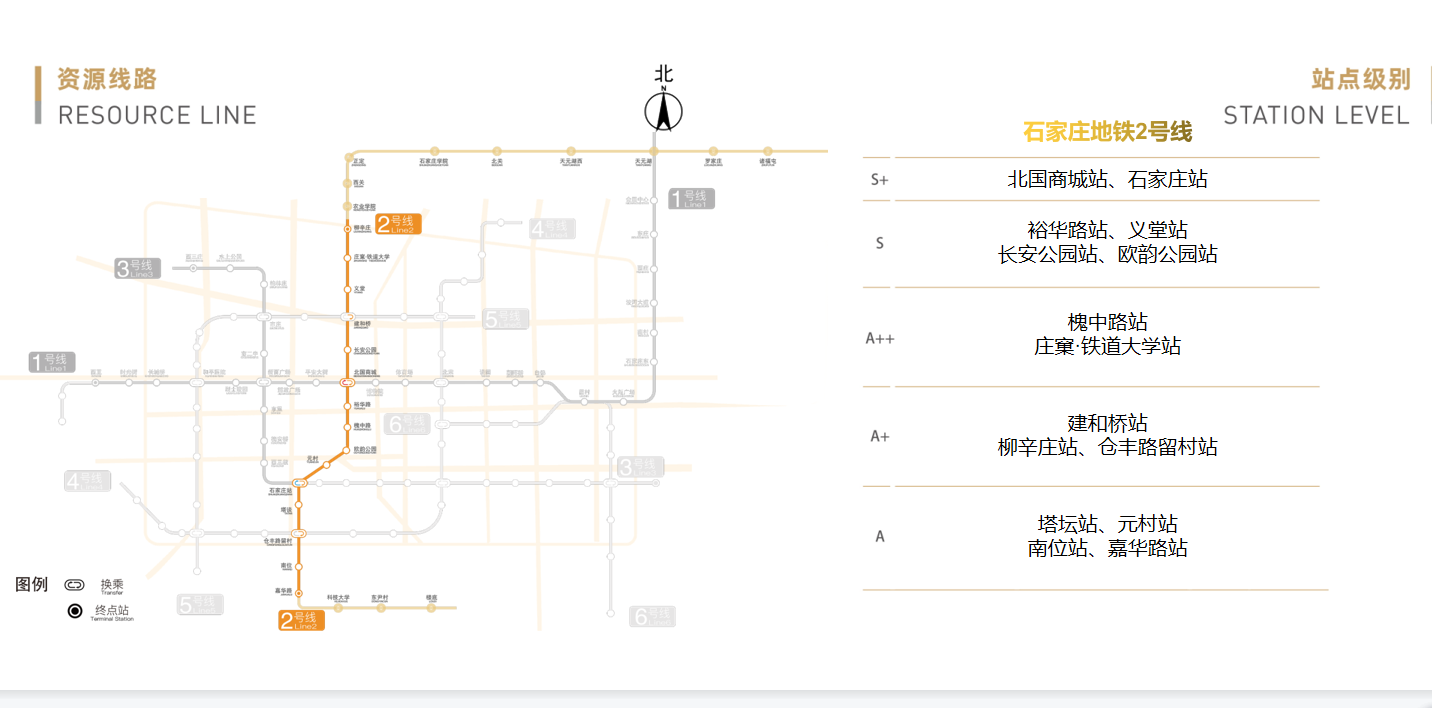This screenshot has height=708, width=1432.
Task: Click the 科技大学 station label on the map
Action: pyautogui.click(x=338, y=599)
